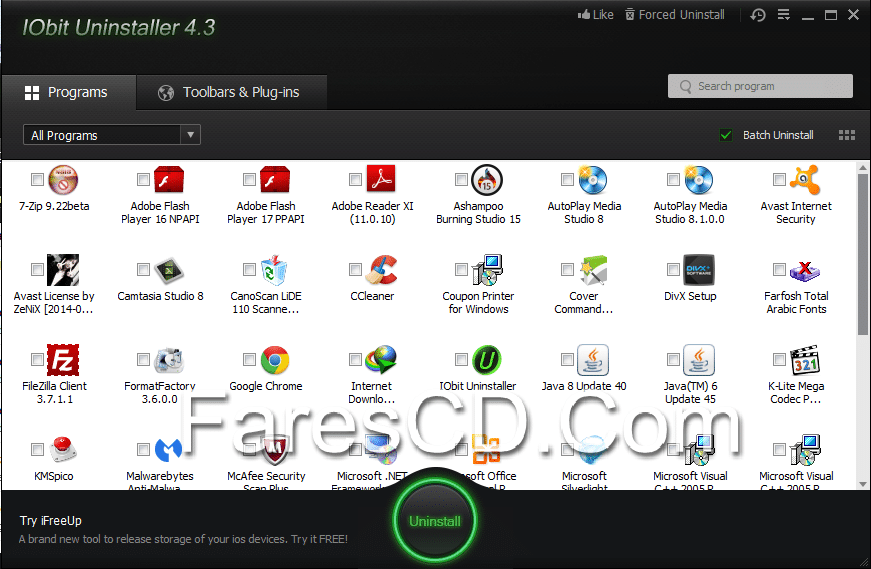The image size is (871, 569).
Task: Select the DivX Setup icon
Action: (699, 270)
